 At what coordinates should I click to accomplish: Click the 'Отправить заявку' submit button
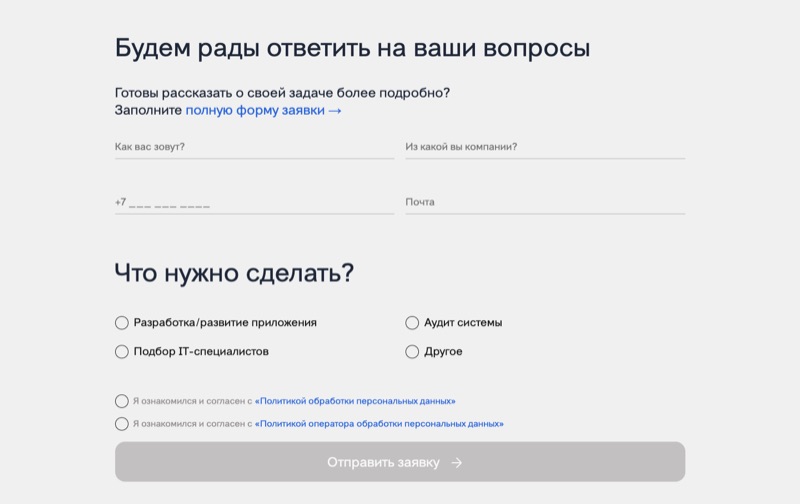400,462
